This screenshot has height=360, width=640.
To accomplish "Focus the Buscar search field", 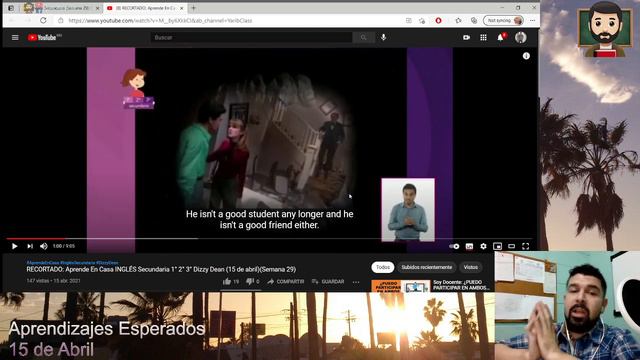I will pyautogui.click(x=251, y=38).
